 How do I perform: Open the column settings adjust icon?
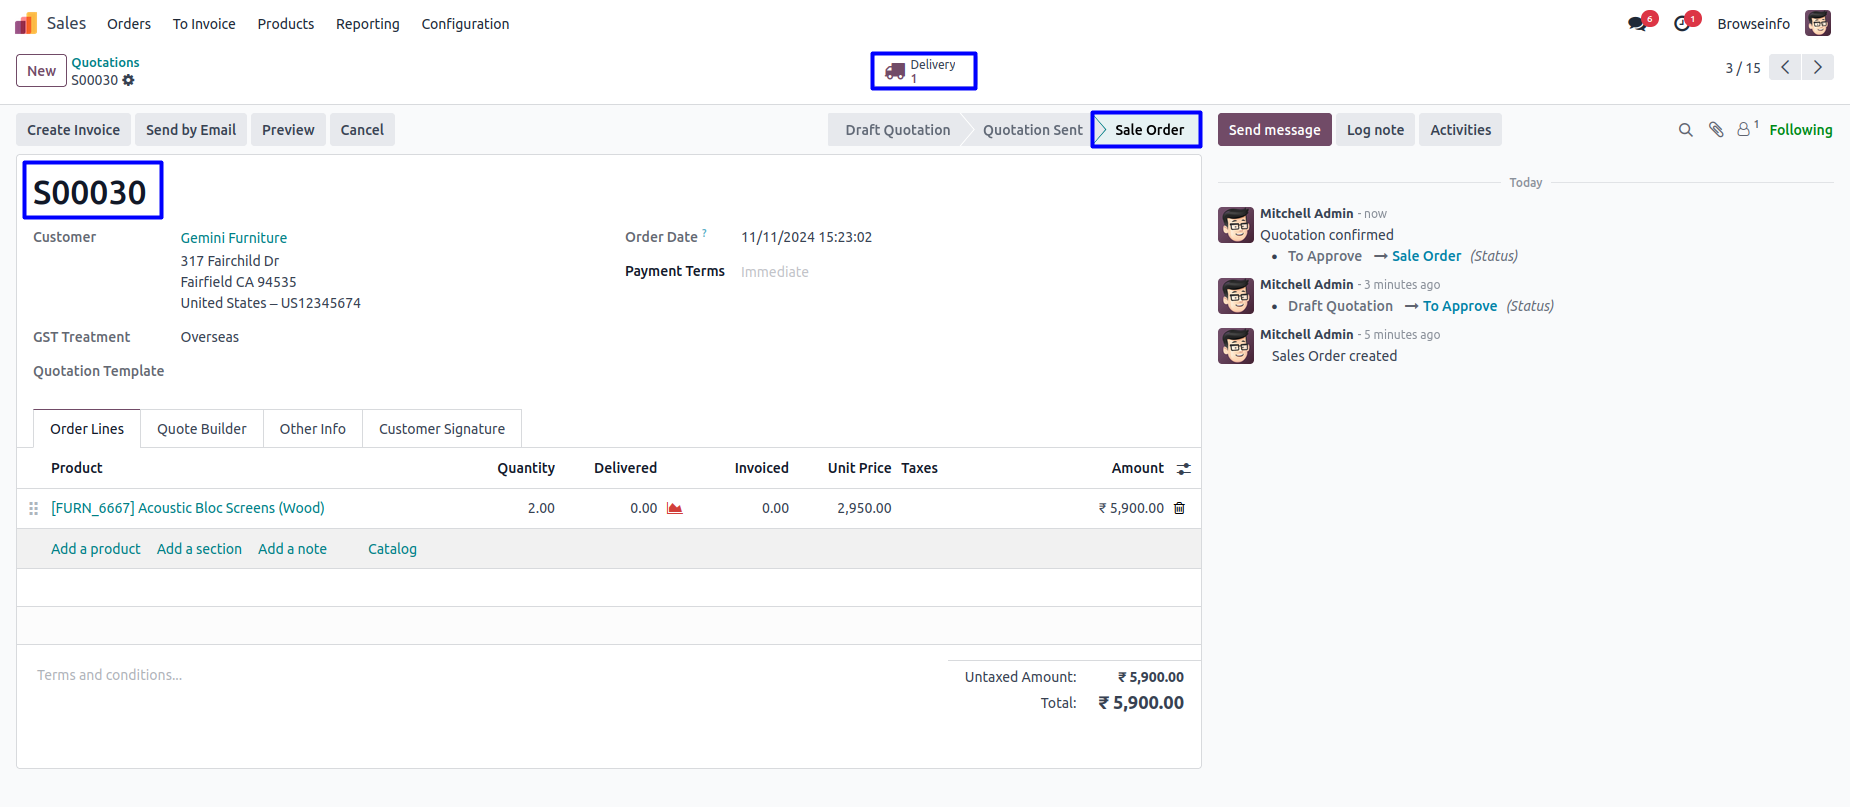point(1184,469)
